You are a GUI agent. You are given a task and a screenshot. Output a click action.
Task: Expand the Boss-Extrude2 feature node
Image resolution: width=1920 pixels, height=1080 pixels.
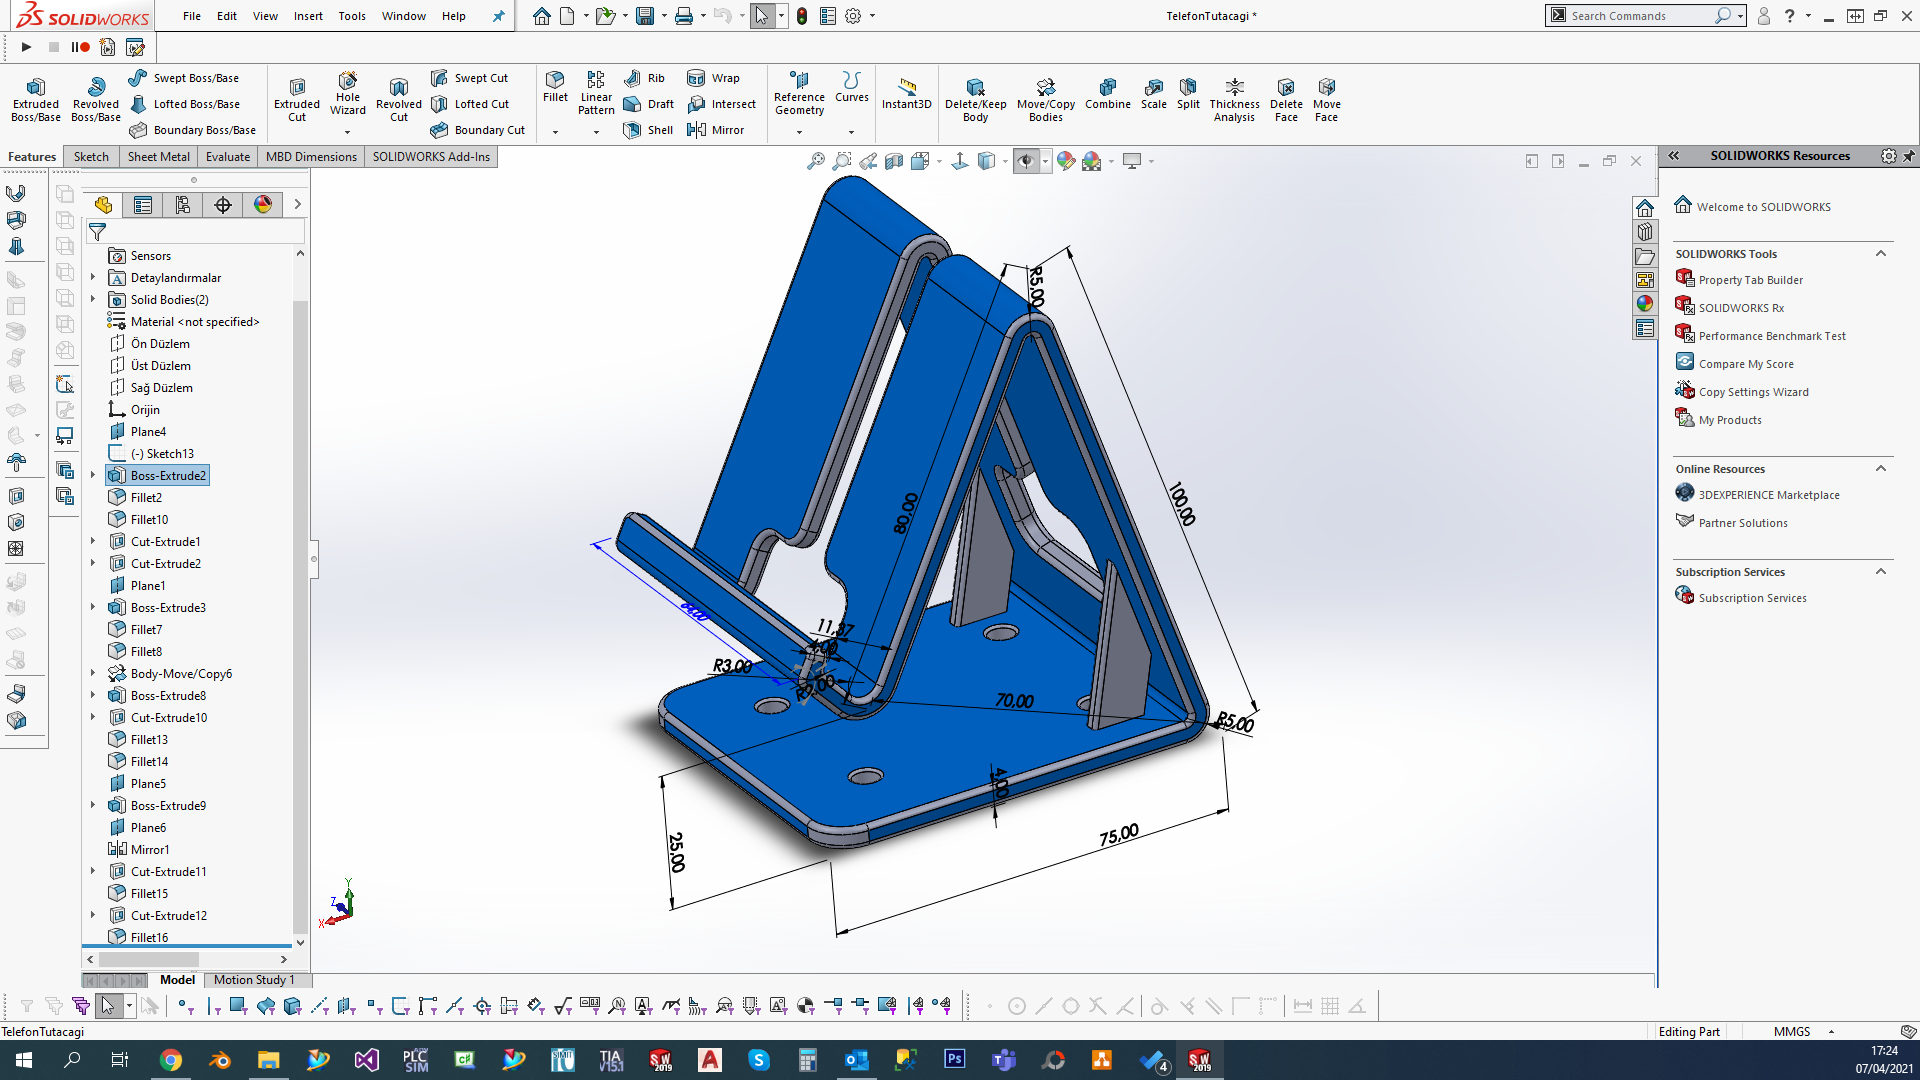coord(93,475)
